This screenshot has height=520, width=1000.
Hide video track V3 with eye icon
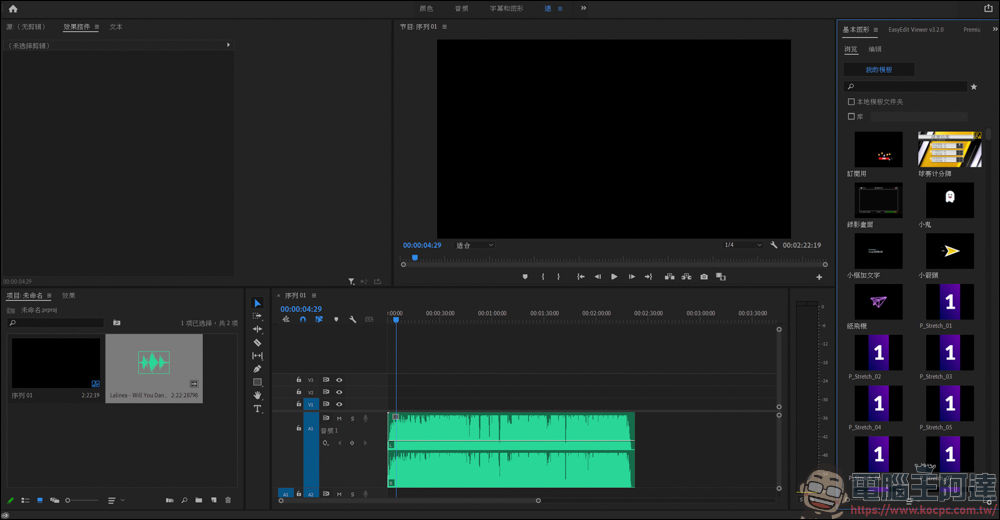pyautogui.click(x=339, y=380)
